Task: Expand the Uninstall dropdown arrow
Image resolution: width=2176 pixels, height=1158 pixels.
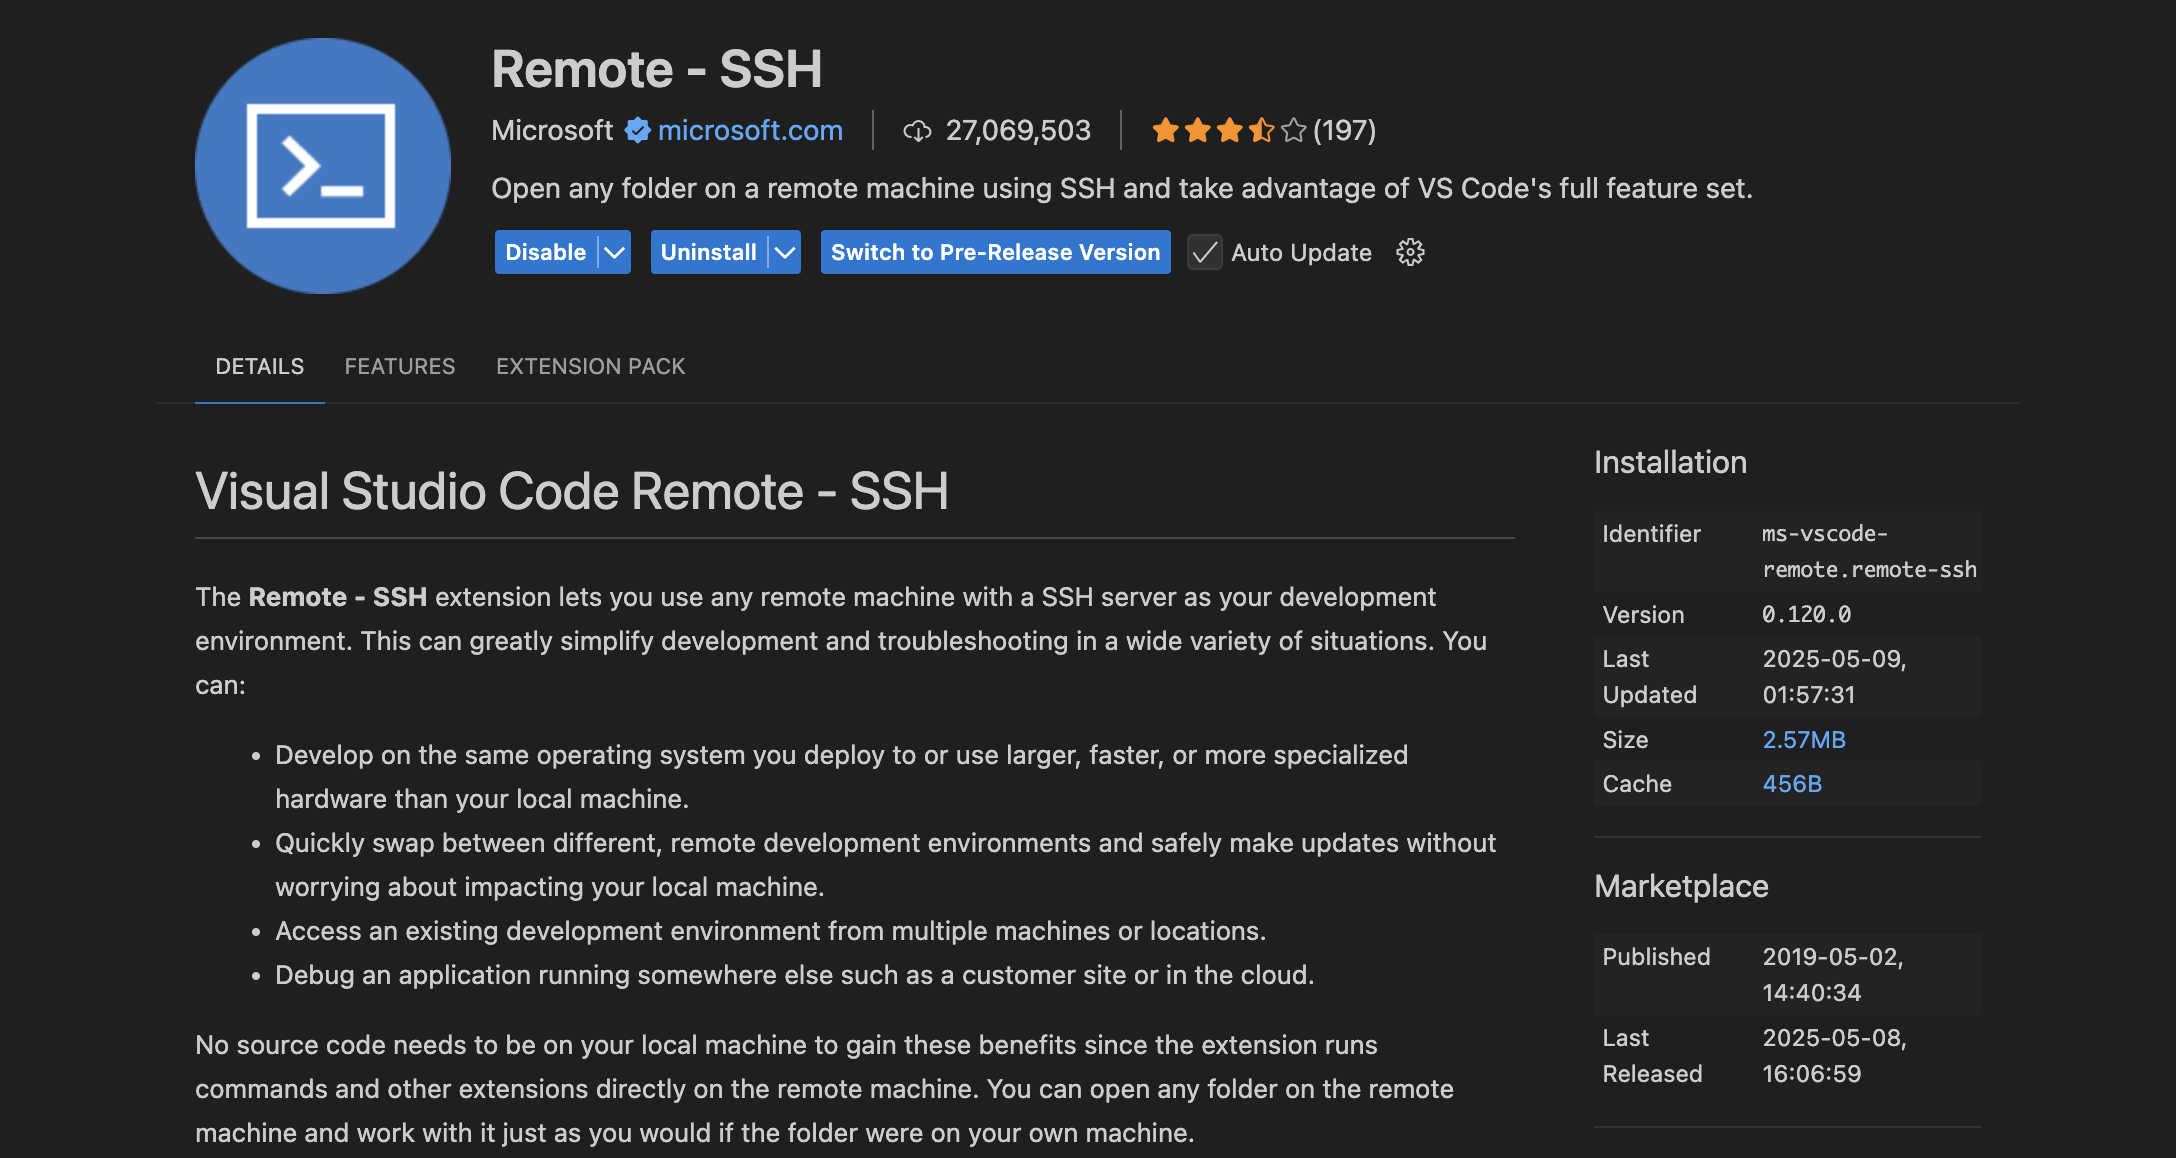Action: click(x=786, y=252)
